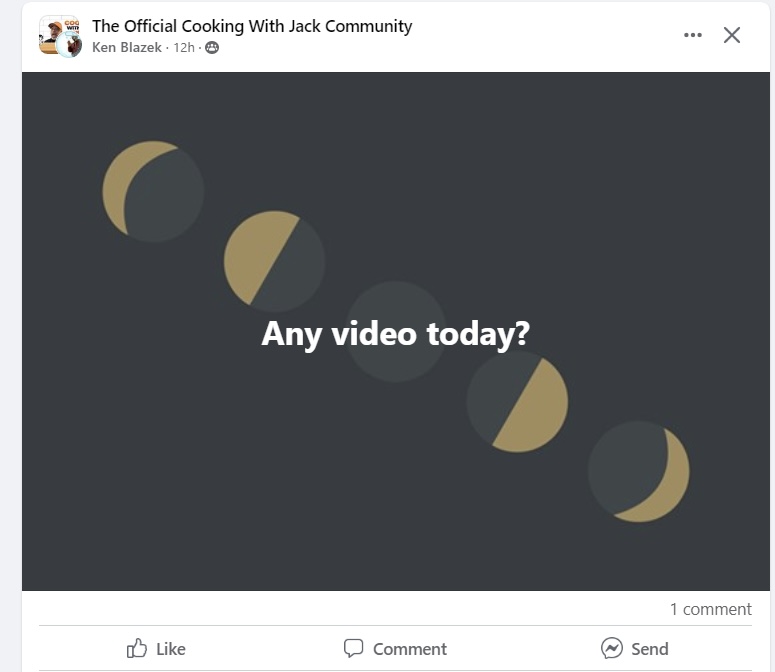This screenshot has width=775, height=672.
Task: Click the bottom-right crescent moon graphic
Action: click(x=639, y=471)
